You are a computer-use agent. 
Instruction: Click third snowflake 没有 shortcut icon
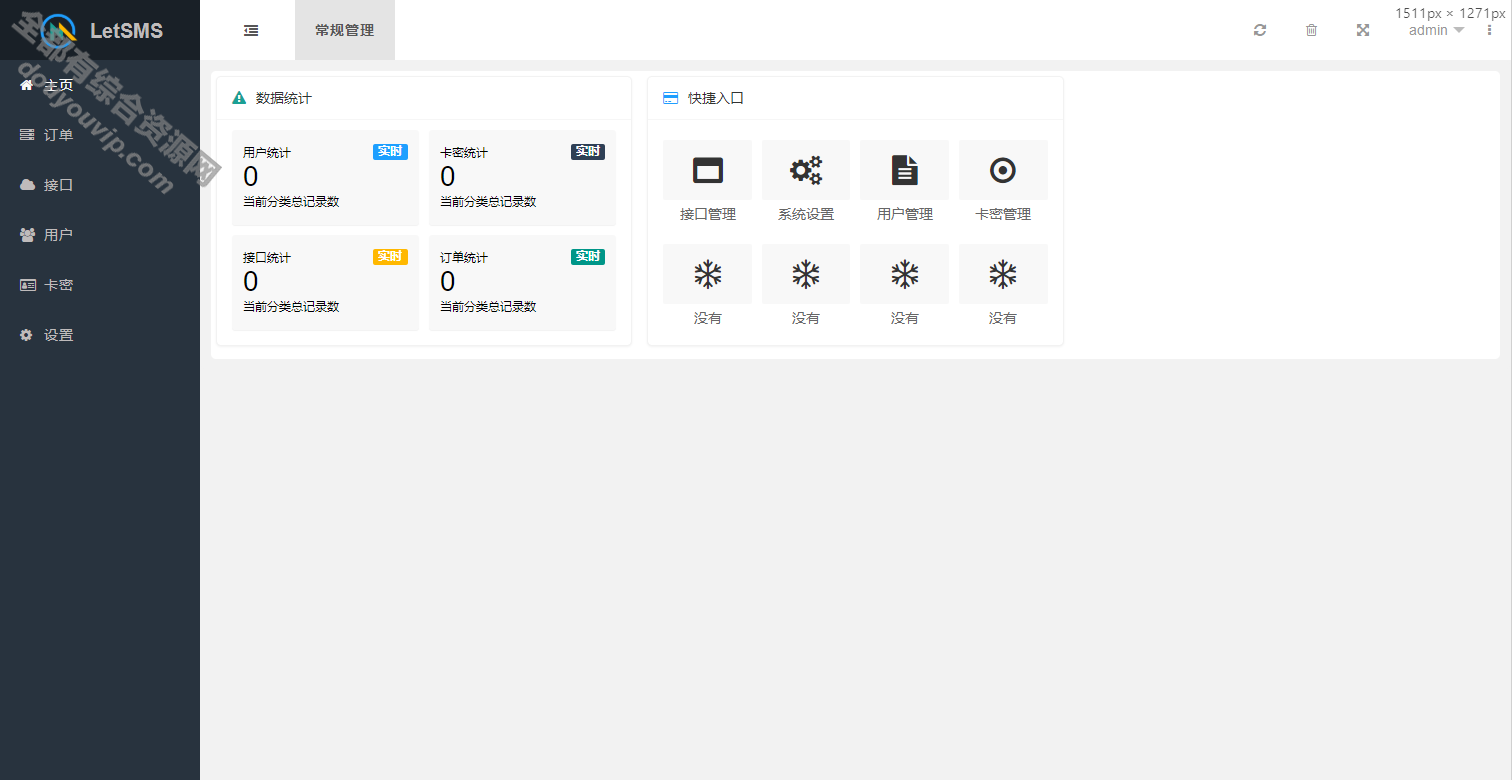[905, 274]
